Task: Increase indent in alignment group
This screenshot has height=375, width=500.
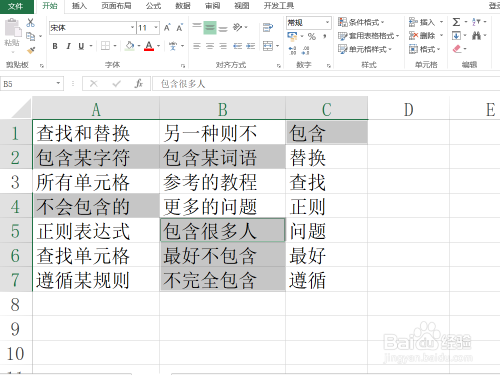Action: coord(251,46)
